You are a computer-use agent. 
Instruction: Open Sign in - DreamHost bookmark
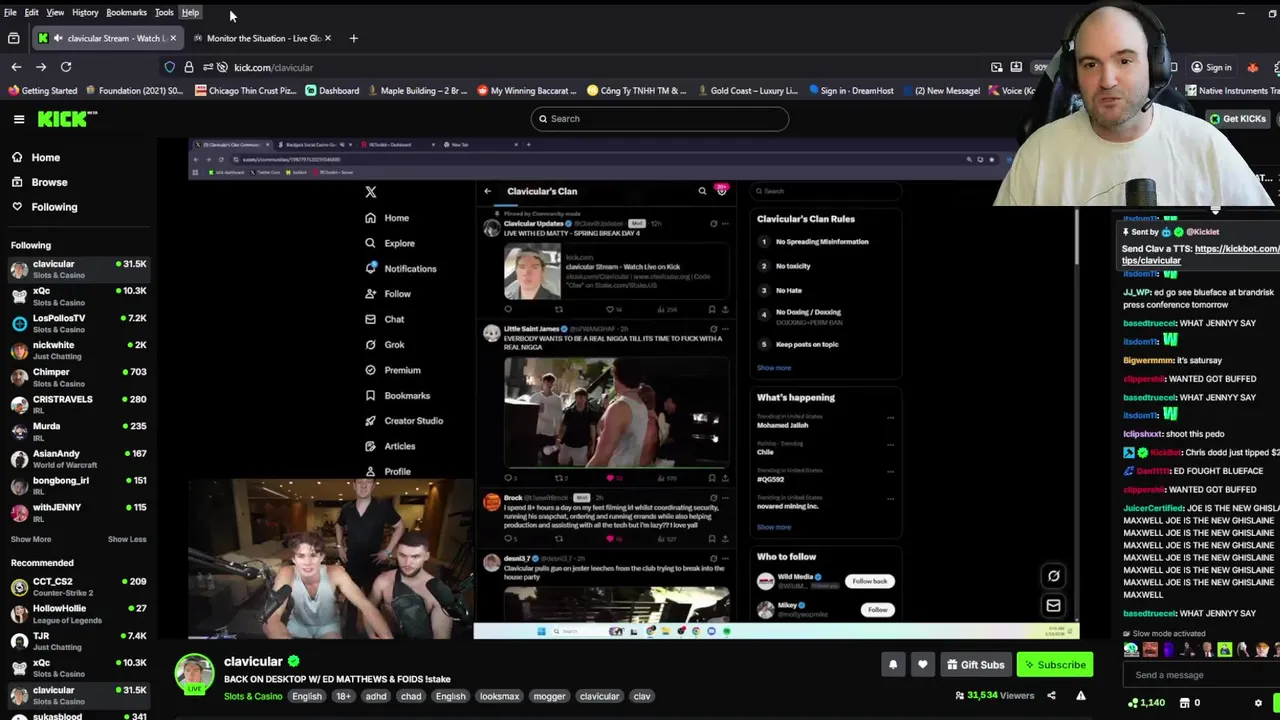pyautogui.click(x=851, y=91)
